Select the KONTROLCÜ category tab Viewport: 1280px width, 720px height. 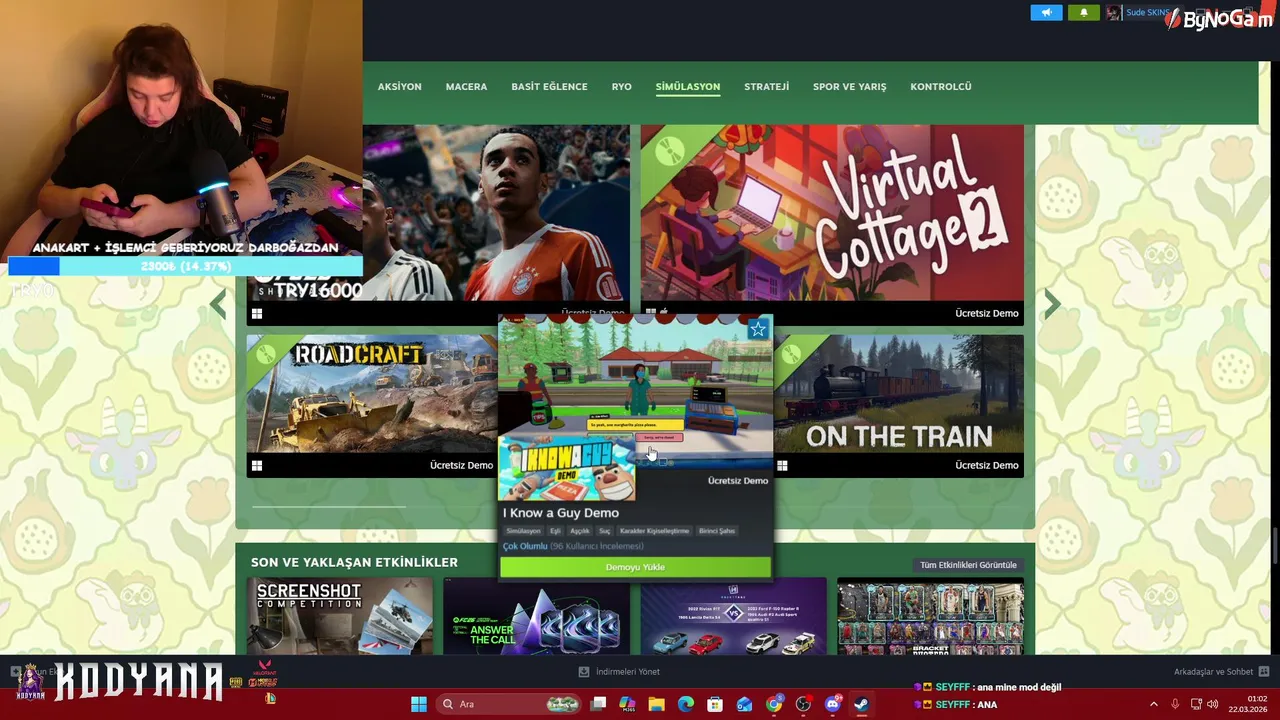pos(941,87)
